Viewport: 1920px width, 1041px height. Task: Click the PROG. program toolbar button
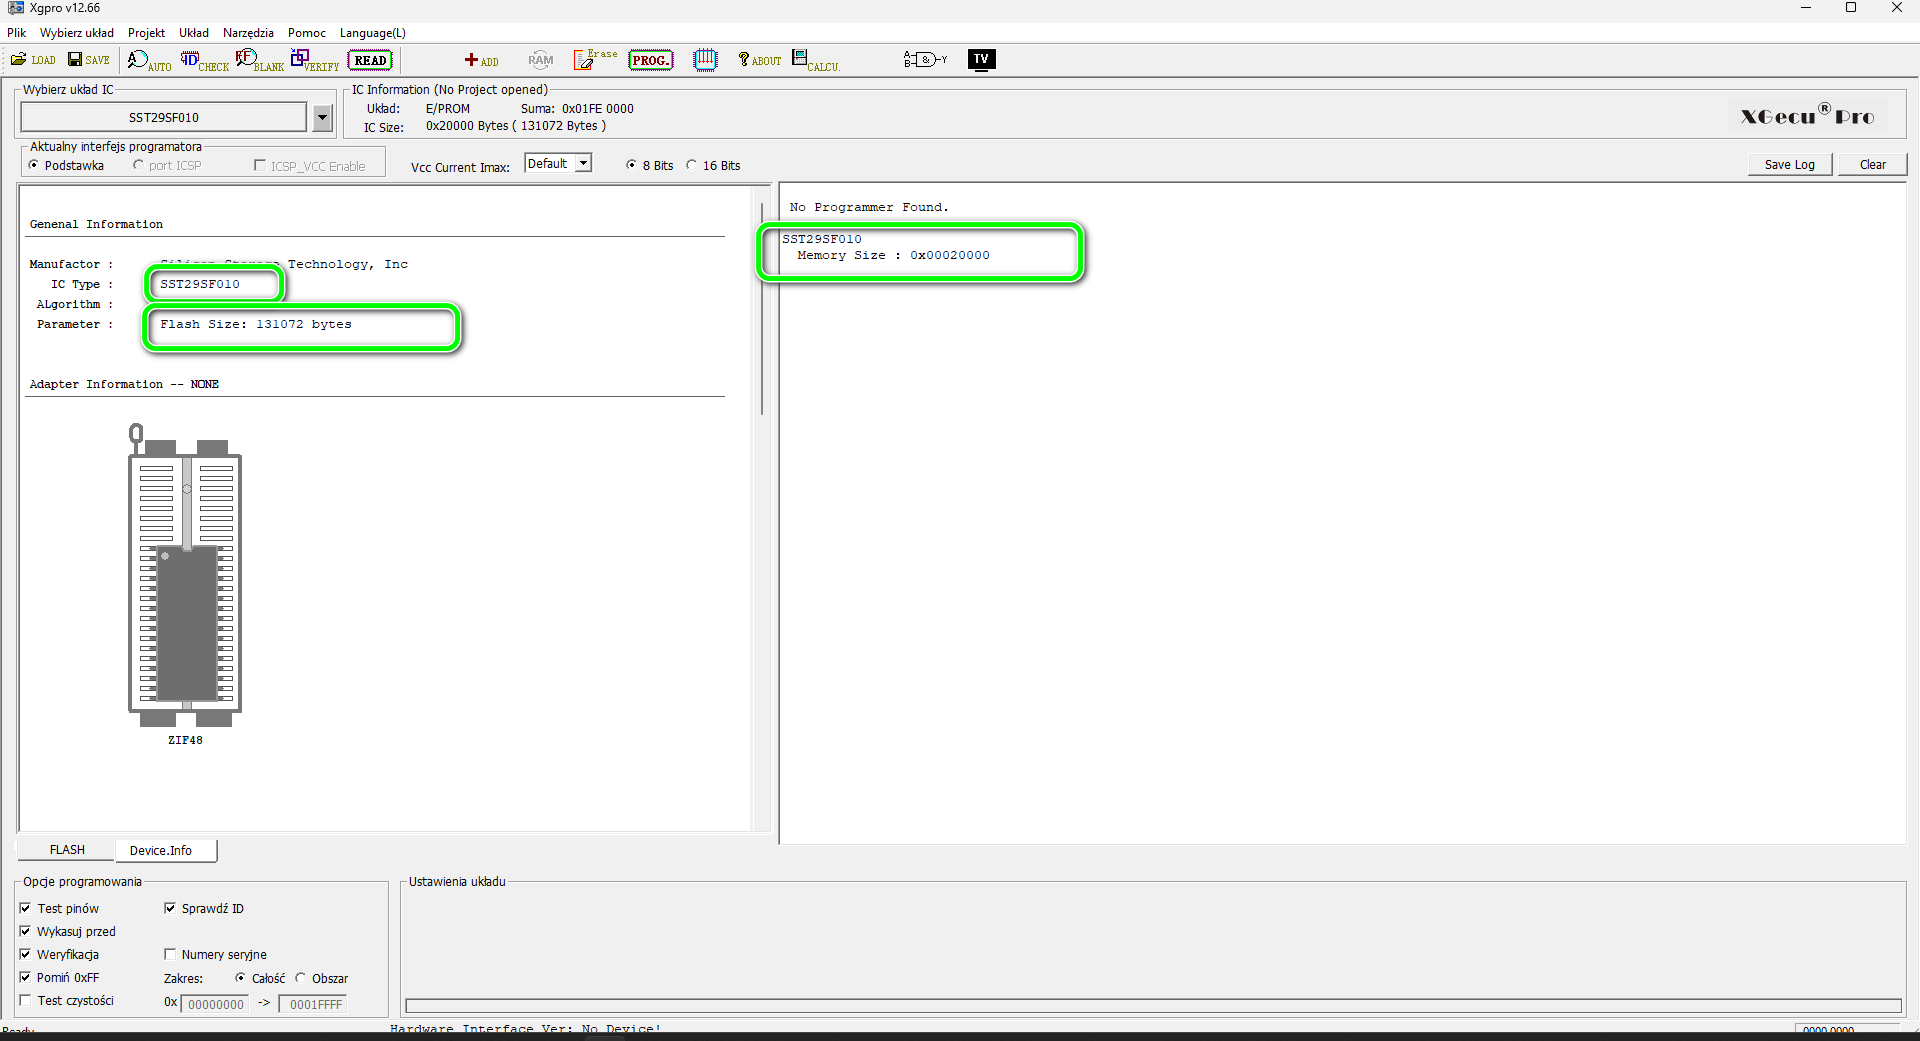(x=650, y=60)
